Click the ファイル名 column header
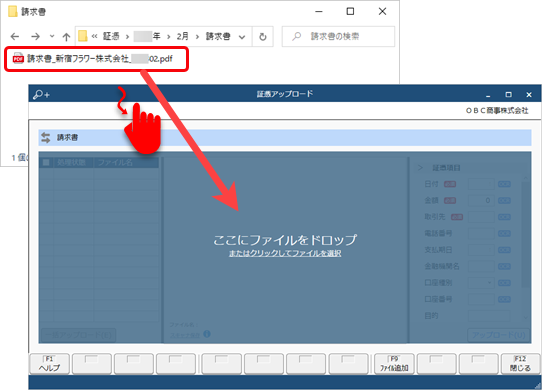This screenshot has height=390, width=542. 126,162
